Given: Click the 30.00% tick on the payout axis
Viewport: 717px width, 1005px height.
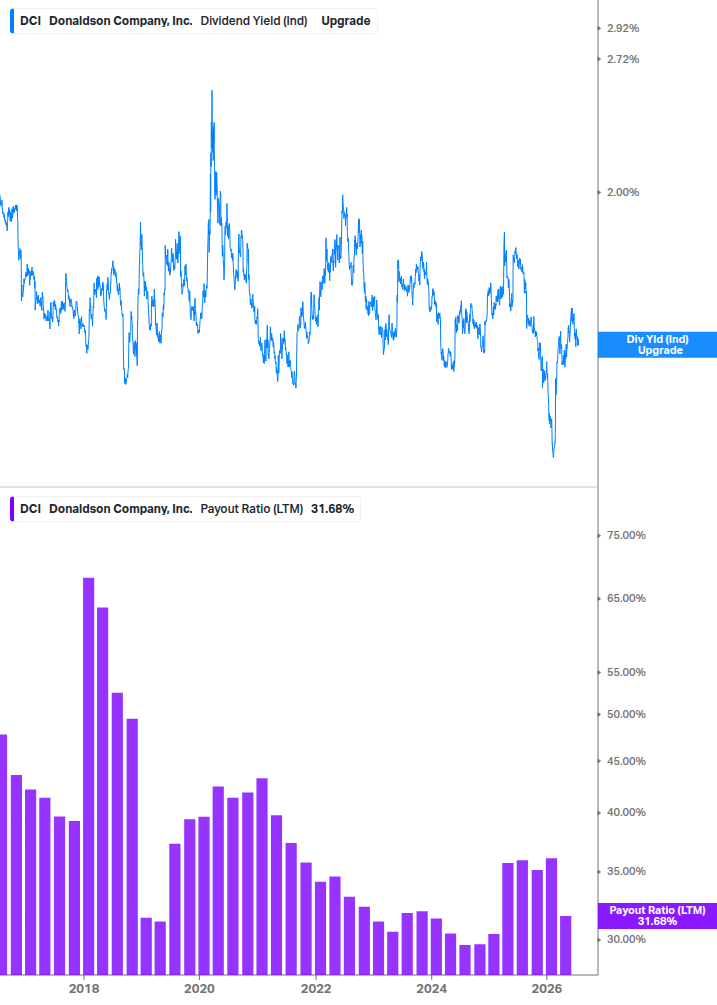Looking at the screenshot, I should pos(626,940).
